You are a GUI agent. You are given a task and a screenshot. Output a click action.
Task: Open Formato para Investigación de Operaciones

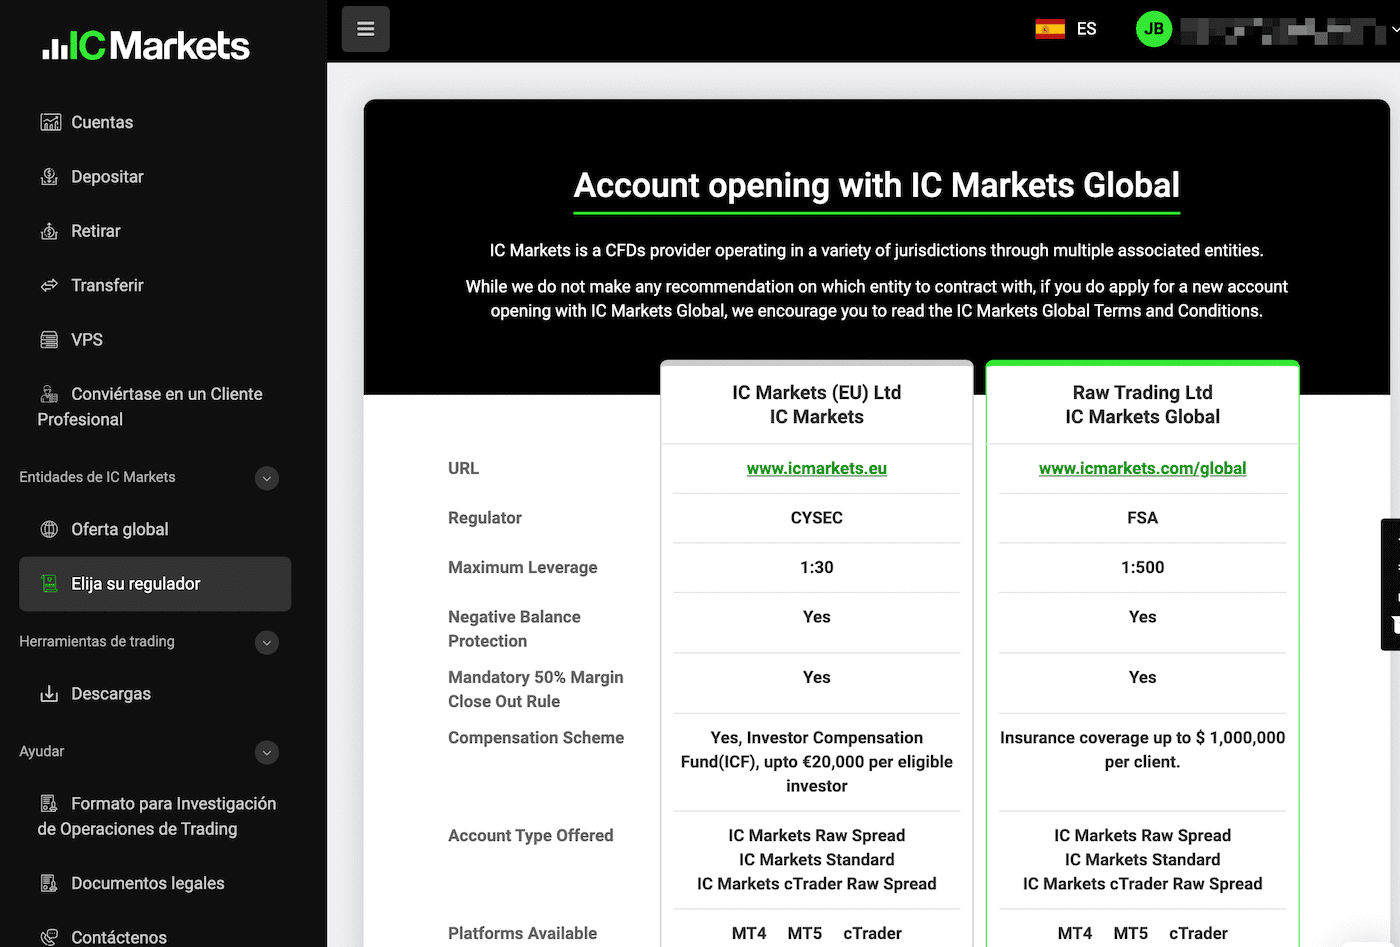[x=157, y=816]
